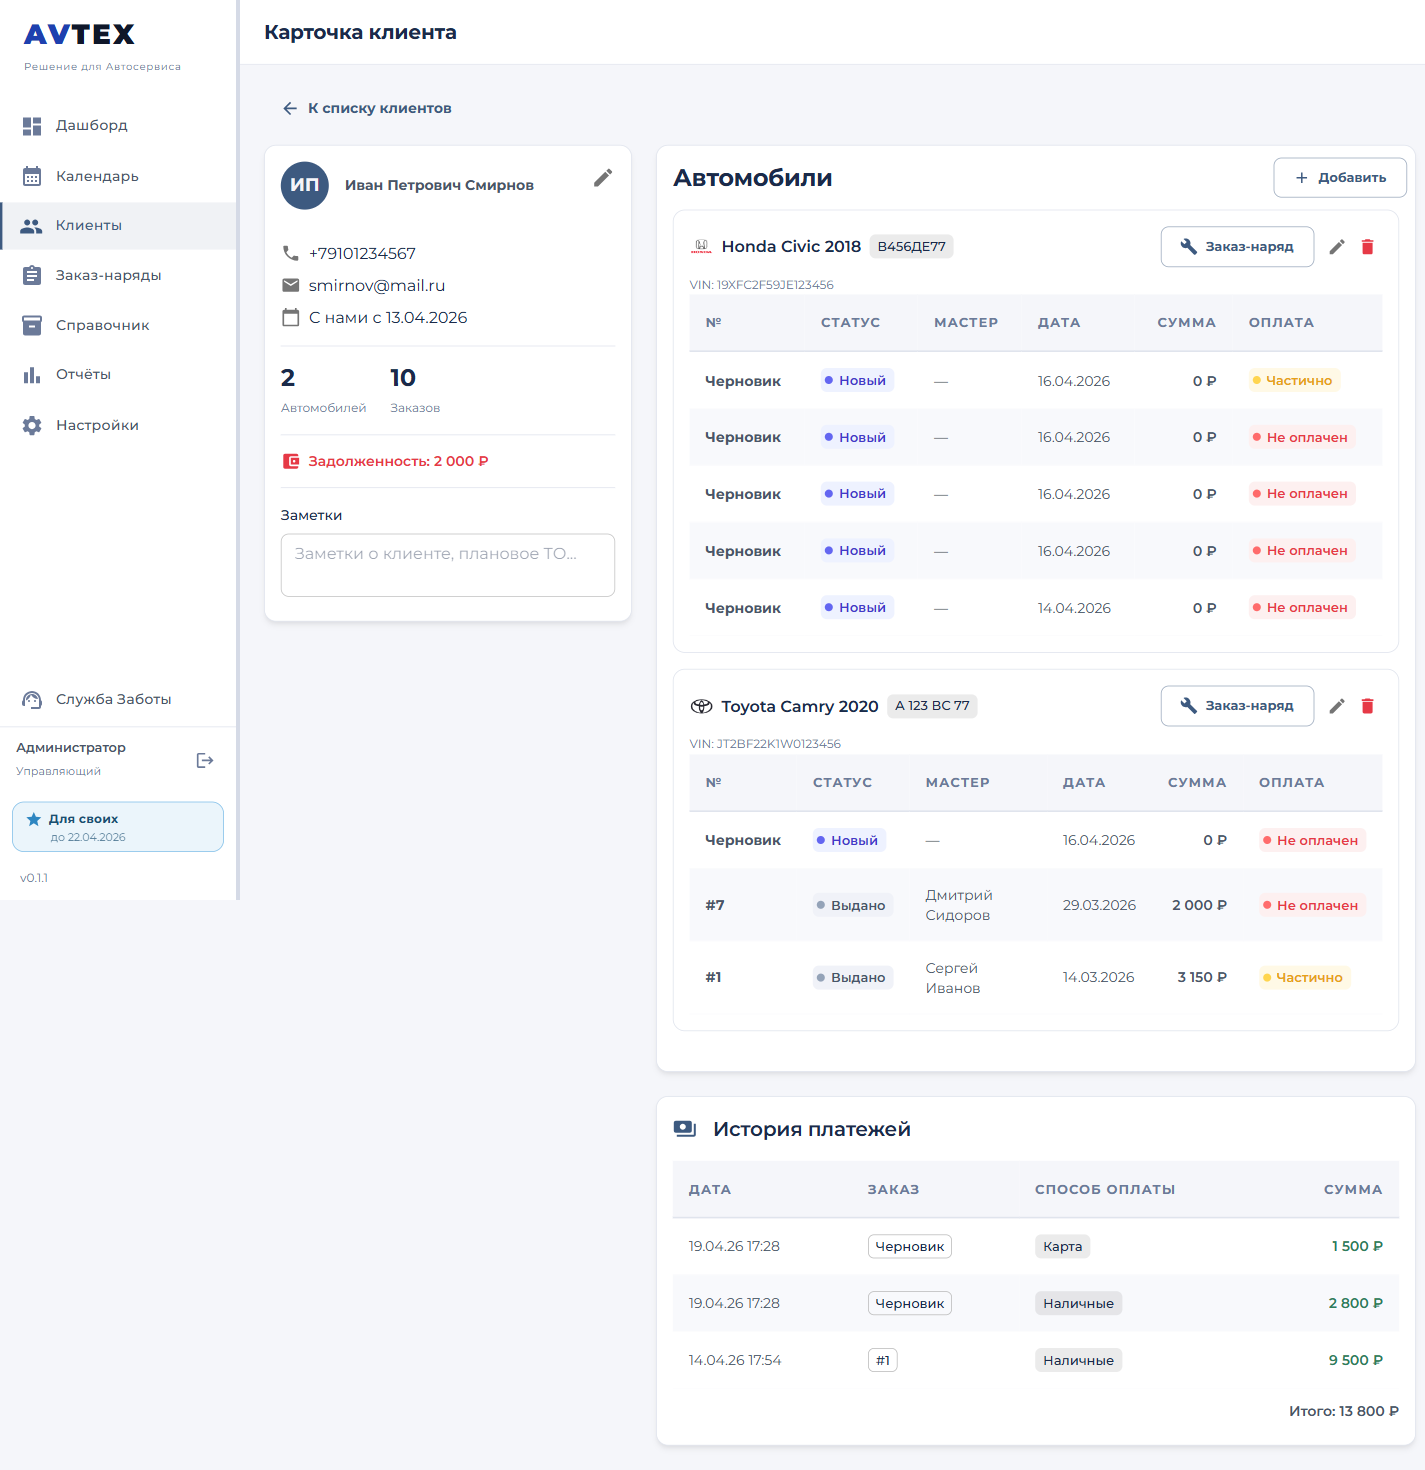The image size is (1425, 1470).
Task: Create Заказ-наряд for Honda Civic
Action: click(1236, 247)
